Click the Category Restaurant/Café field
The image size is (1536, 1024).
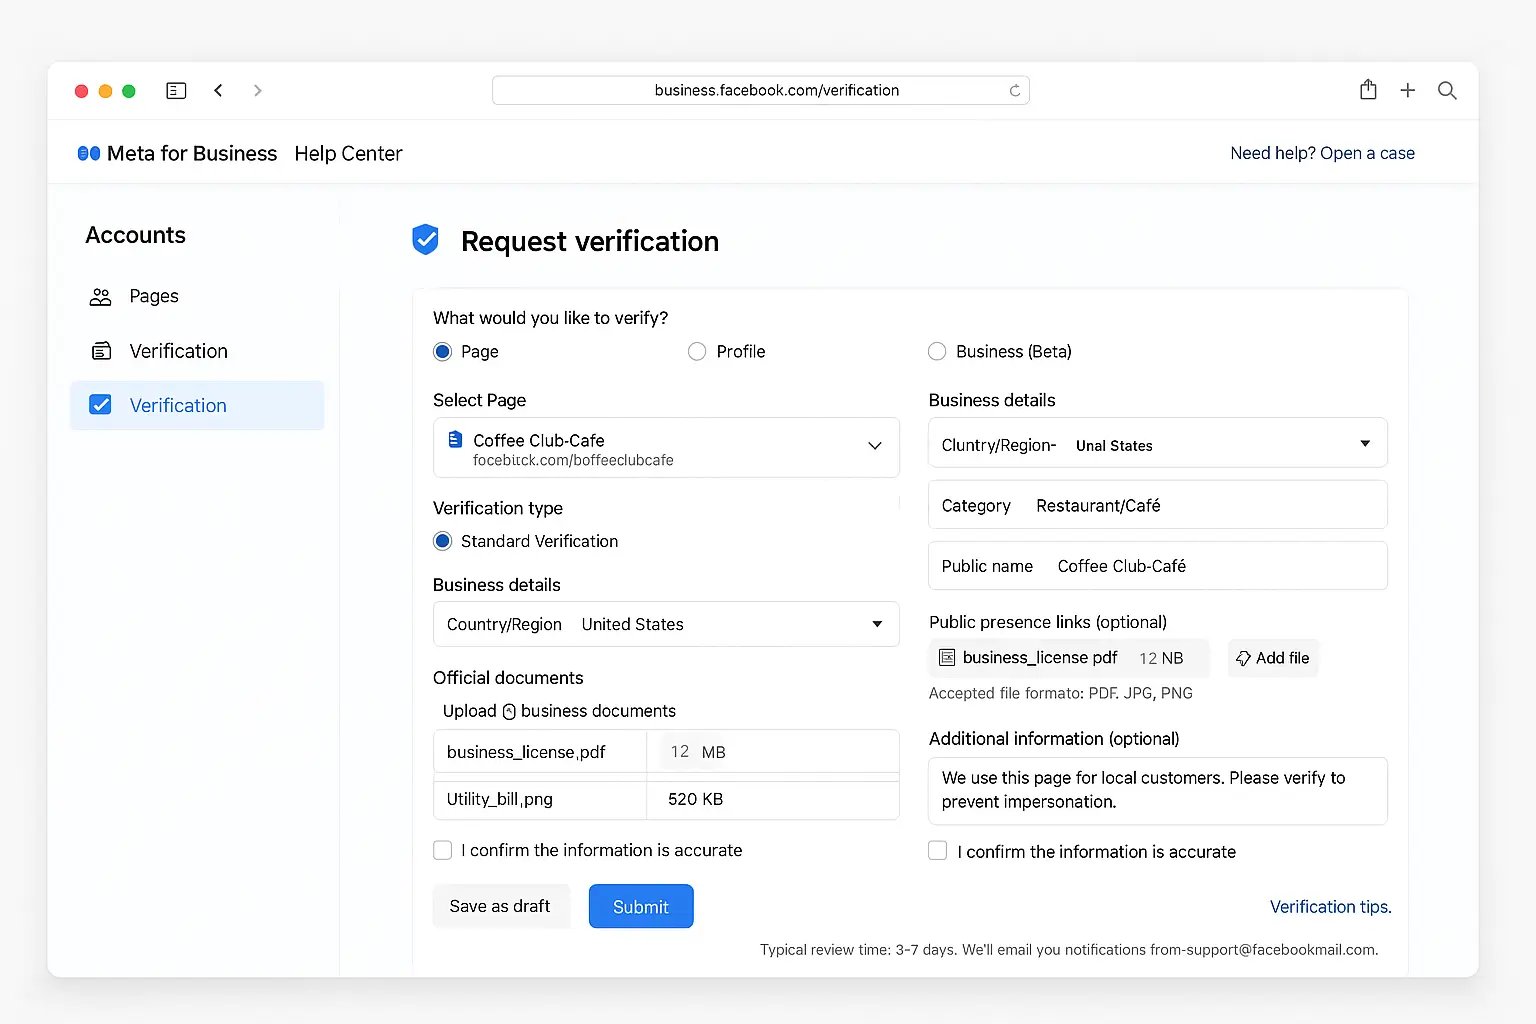1158,505
